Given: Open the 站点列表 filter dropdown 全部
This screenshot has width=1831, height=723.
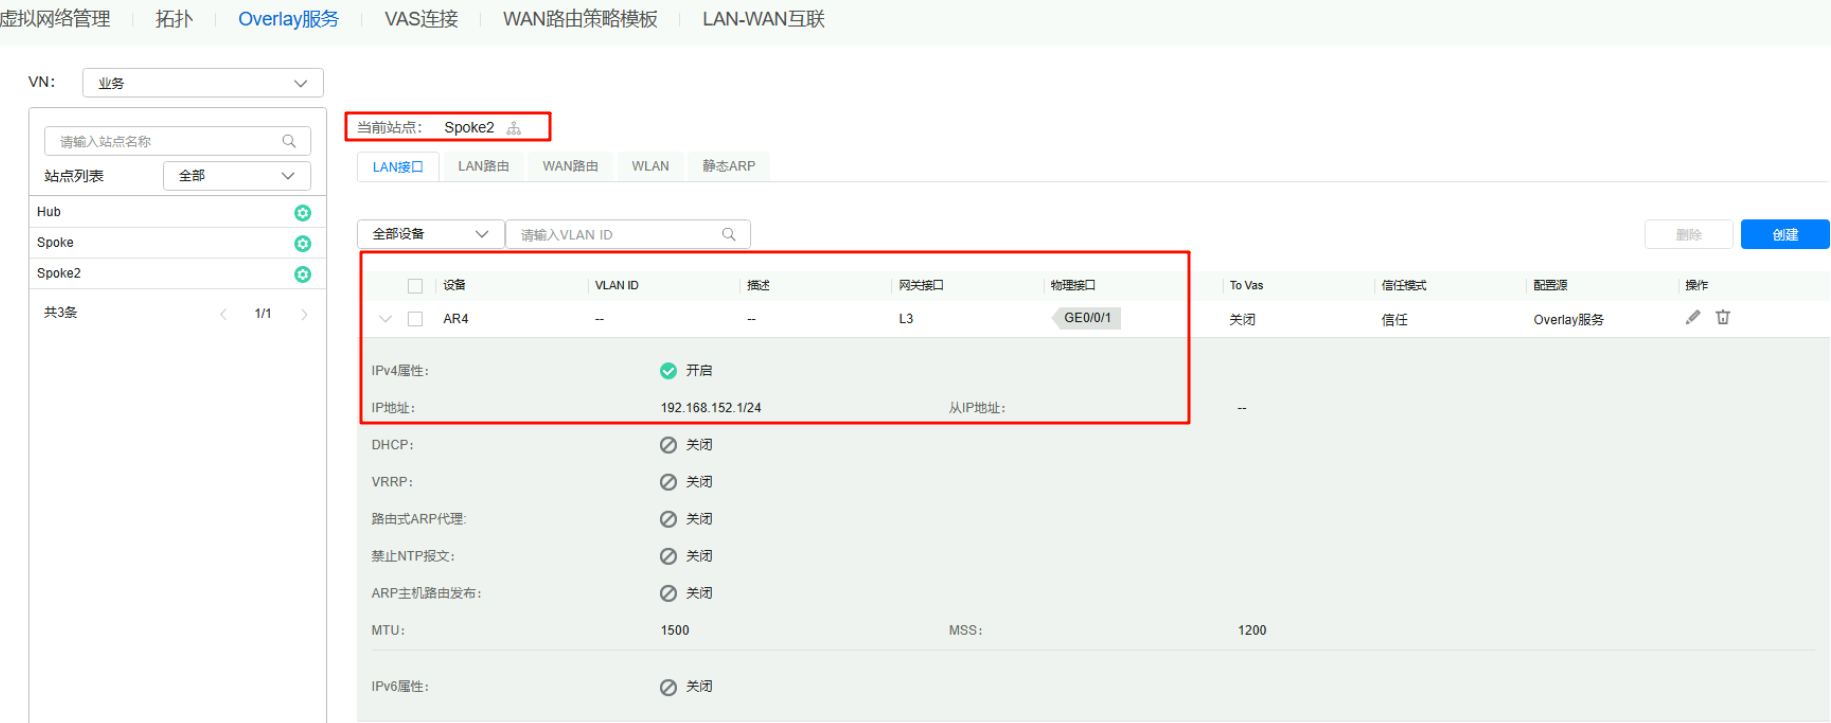Looking at the screenshot, I should pos(236,176).
